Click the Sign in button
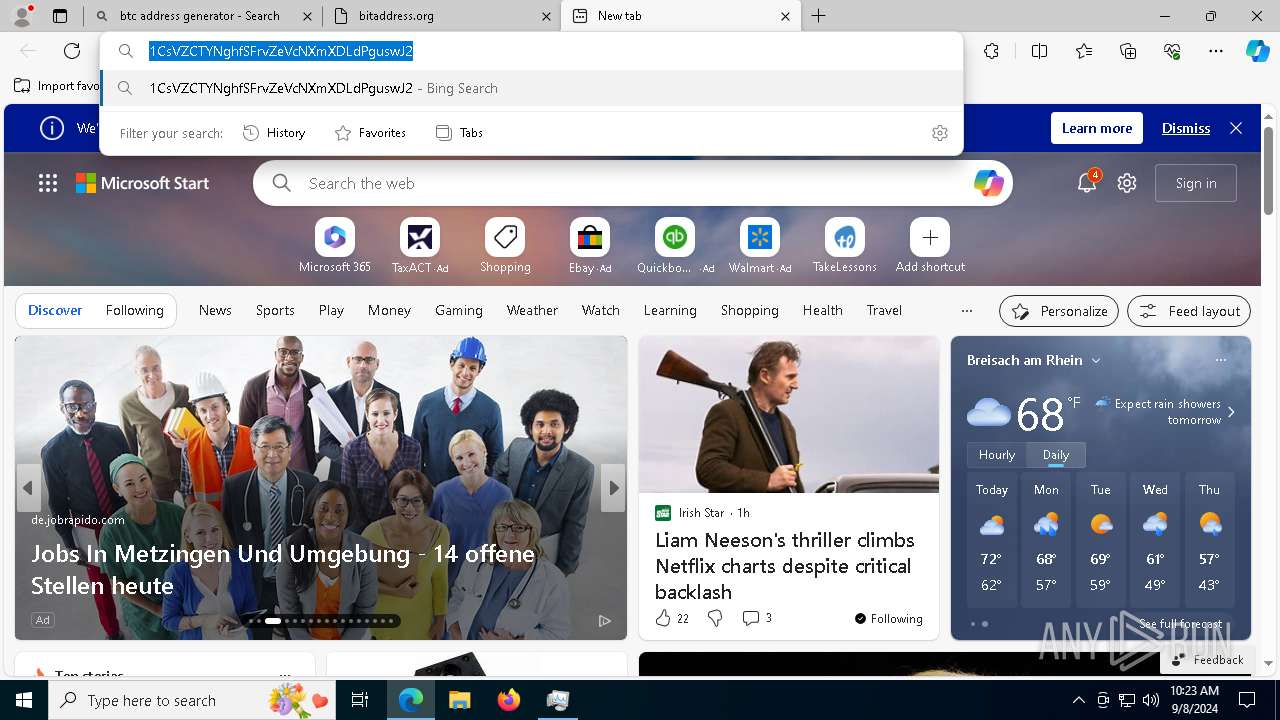Viewport: 1280px width, 720px height. click(x=1196, y=183)
